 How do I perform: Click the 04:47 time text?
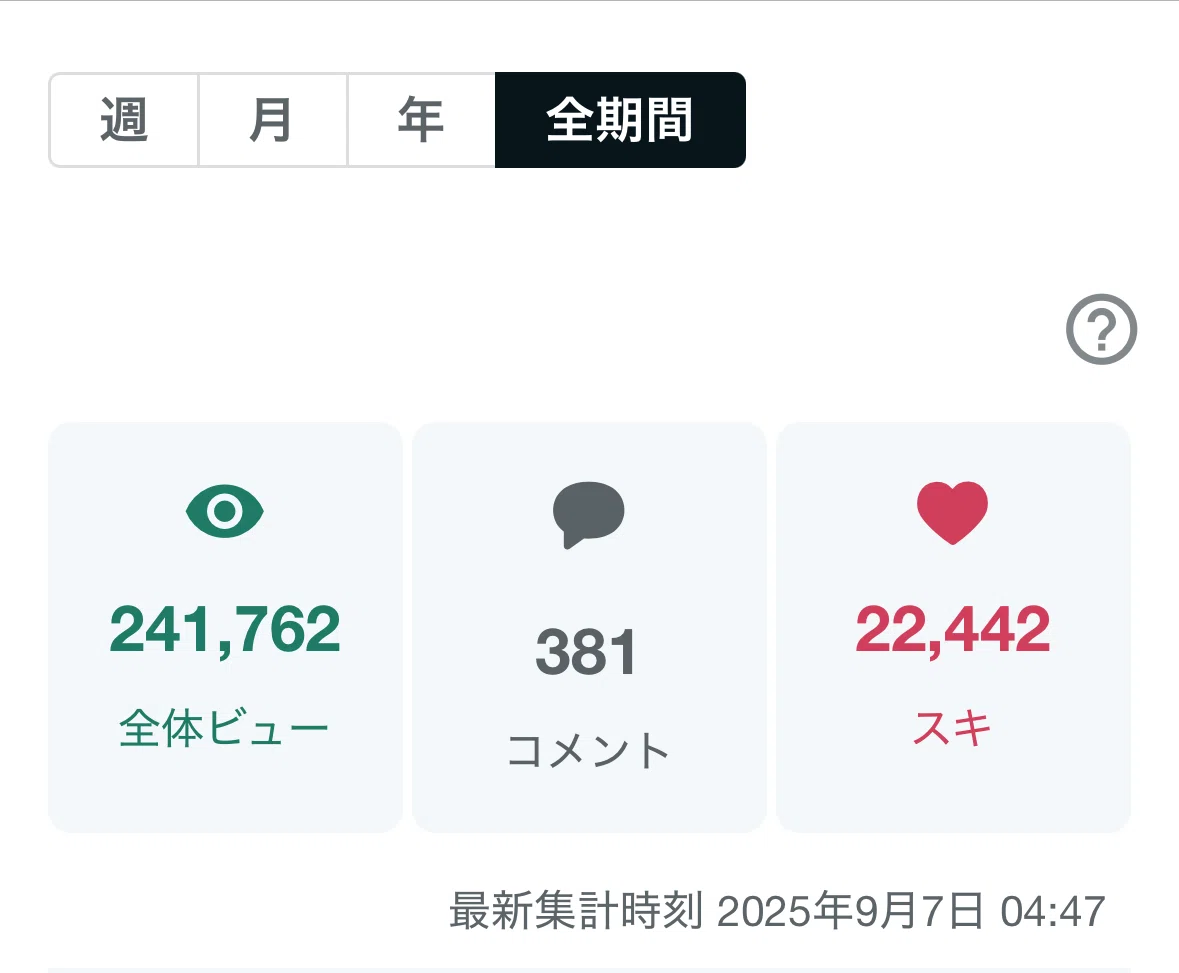tap(1053, 911)
